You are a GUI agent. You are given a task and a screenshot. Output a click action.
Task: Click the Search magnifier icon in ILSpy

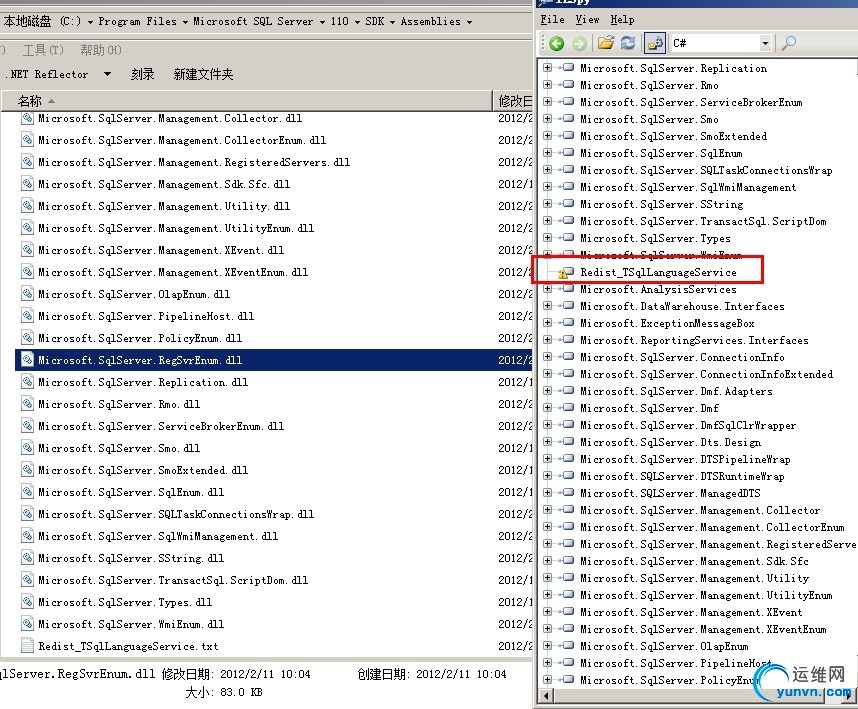(788, 43)
